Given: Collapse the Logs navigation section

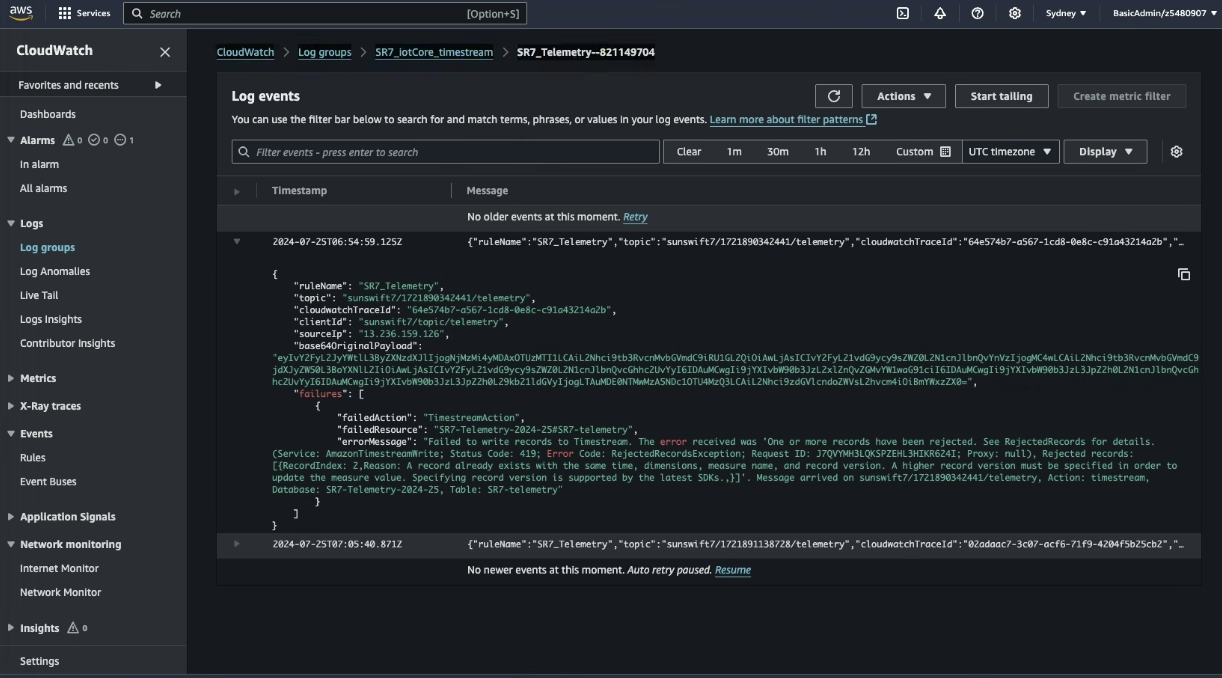Looking at the screenshot, I should click(x=11, y=223).
